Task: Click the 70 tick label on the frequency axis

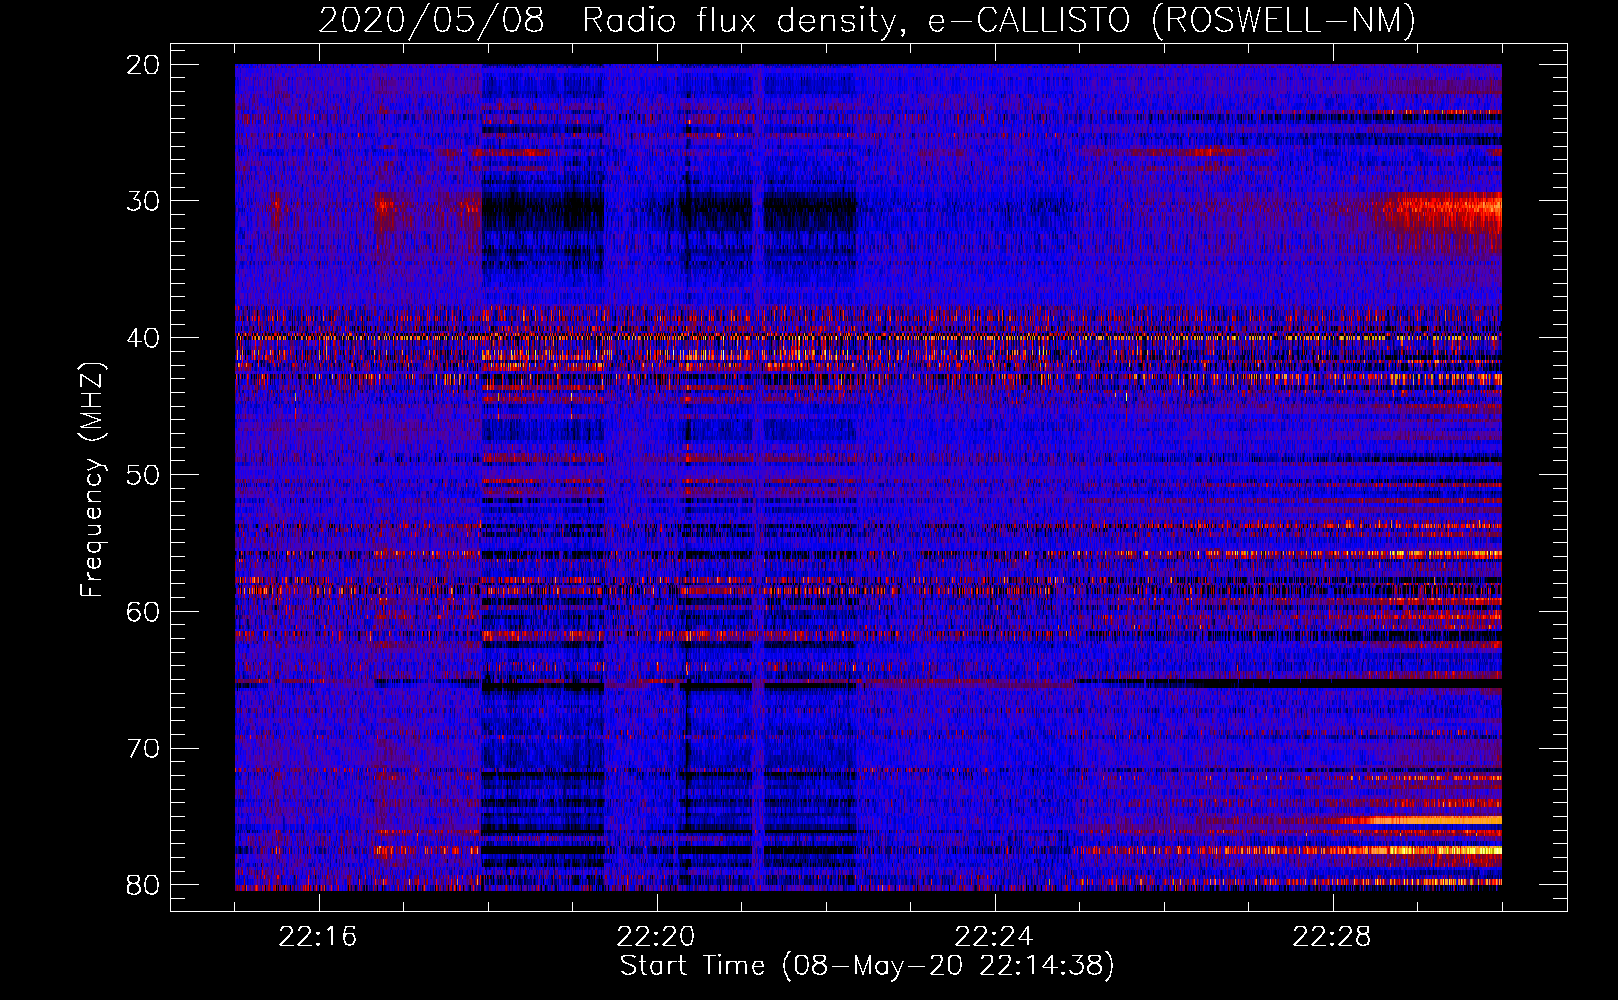Action: [x=143, y=749]
